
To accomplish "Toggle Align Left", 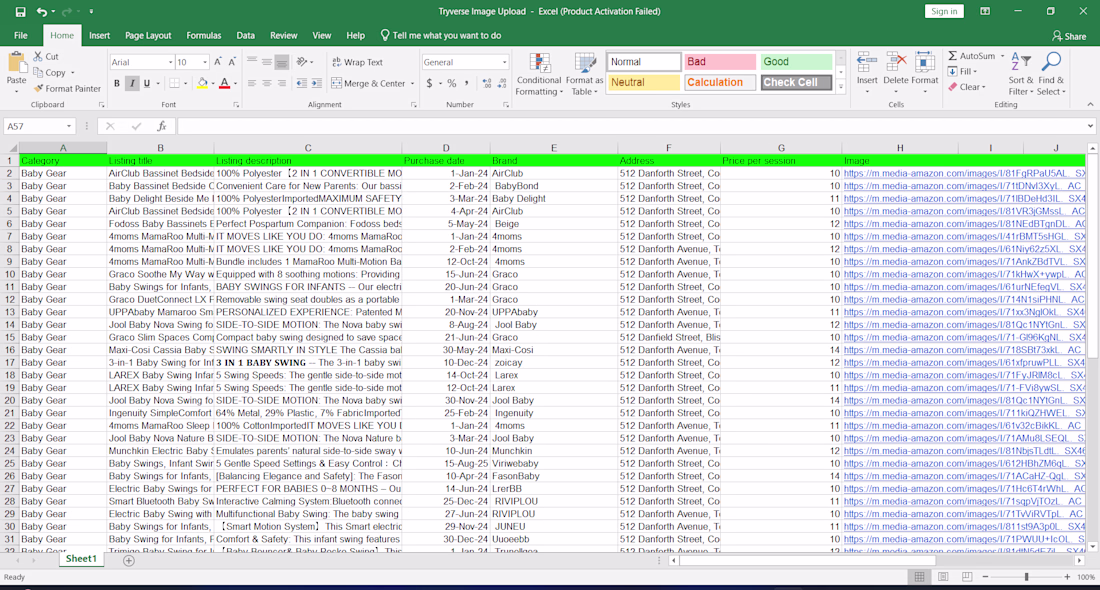I will pyautogui.click(x=252, y=83).
